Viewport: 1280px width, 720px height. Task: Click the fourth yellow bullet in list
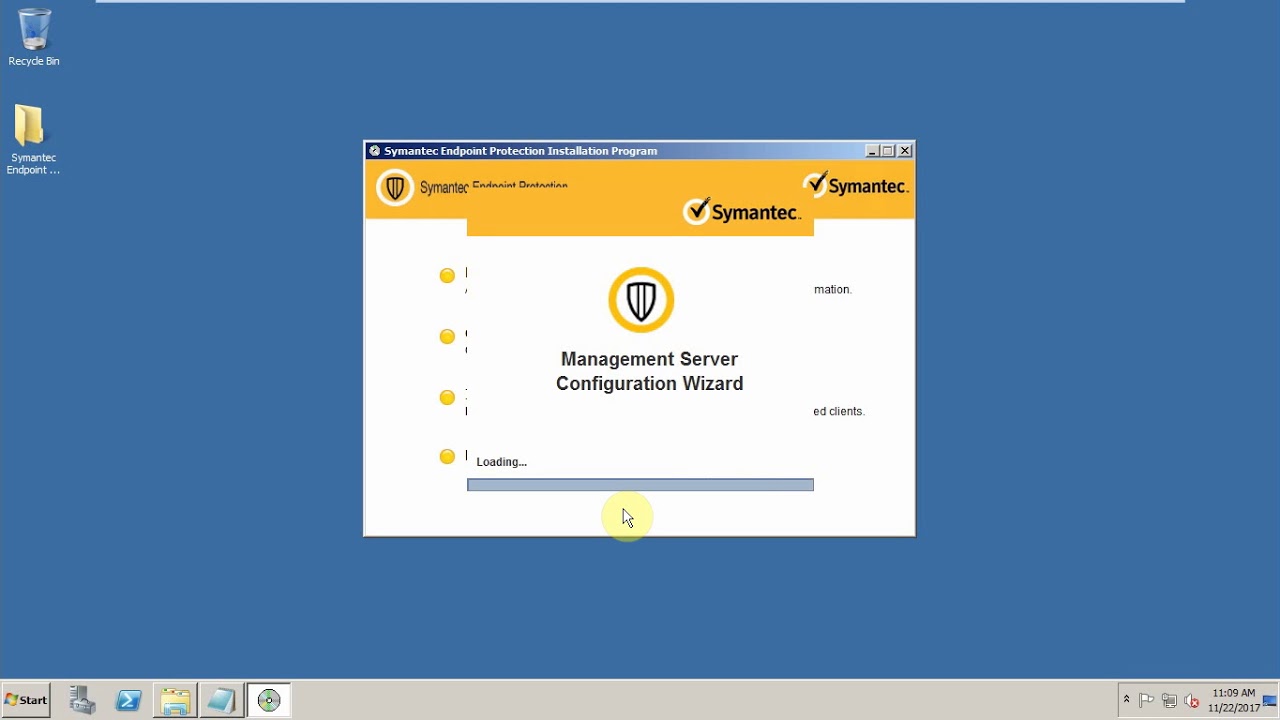coord(447,456)
